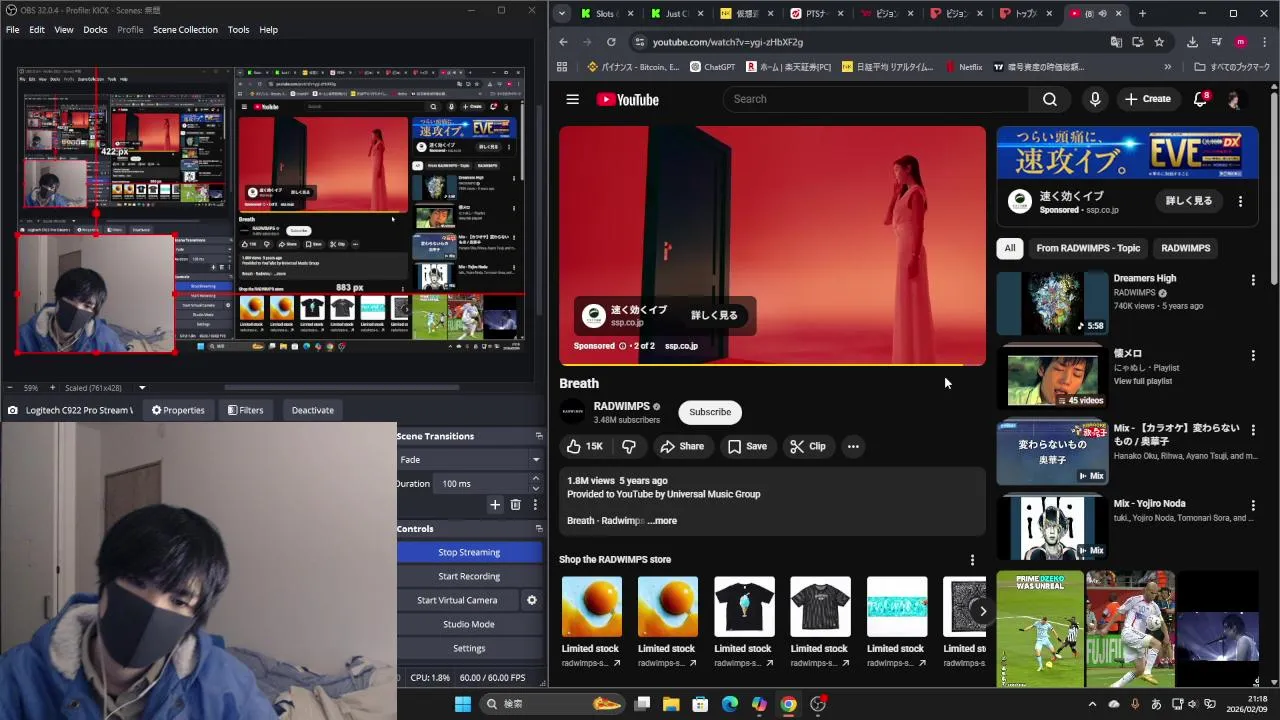1280x720 pixels.
Task: Open the preview scaling dropdown arrow
Action: (x=142, y=388)
